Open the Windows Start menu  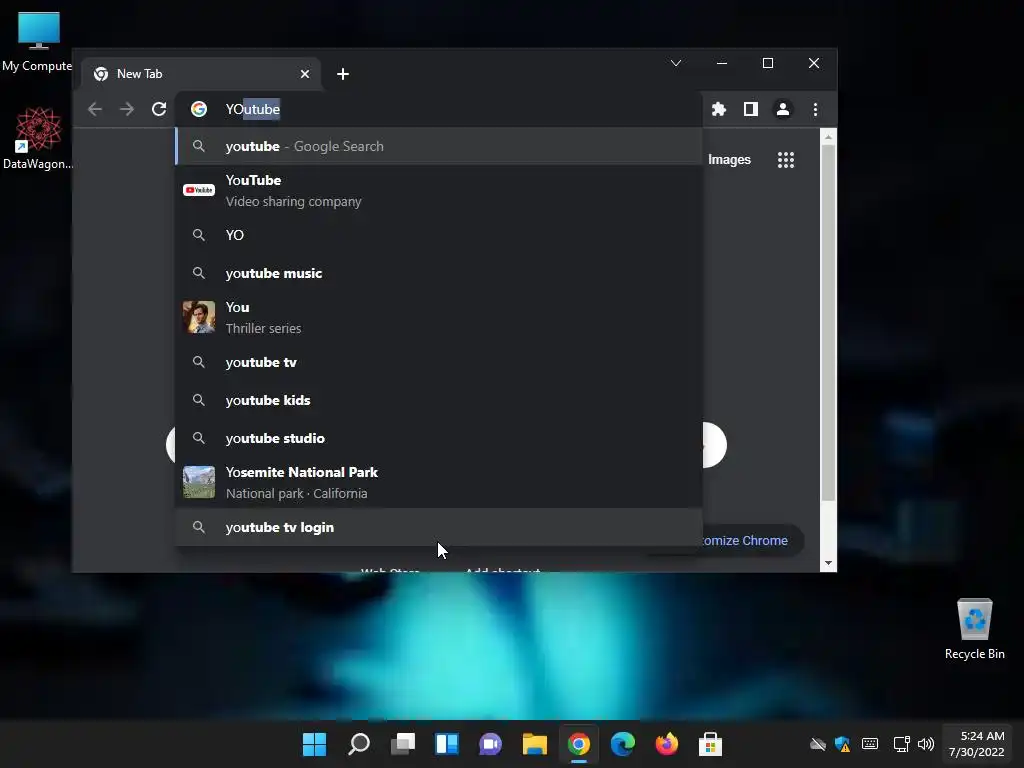(314, 744)
